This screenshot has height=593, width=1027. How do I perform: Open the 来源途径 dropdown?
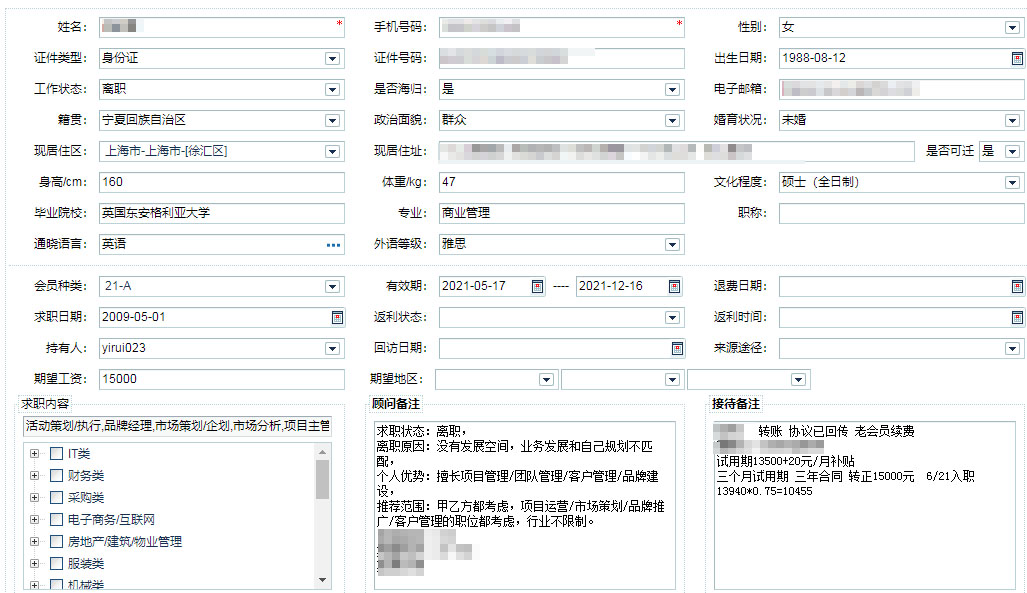point(1012,348)
